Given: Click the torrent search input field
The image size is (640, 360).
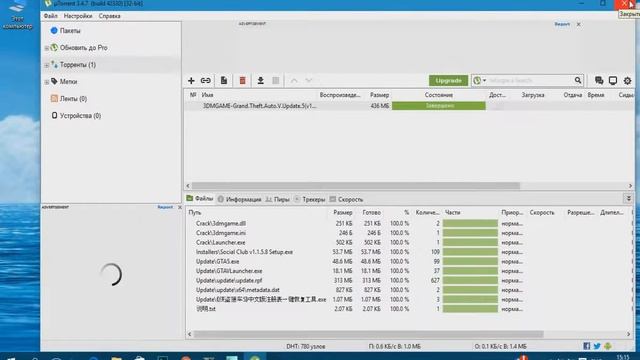Looking at the screenshot, I should [x=530, y=80].
